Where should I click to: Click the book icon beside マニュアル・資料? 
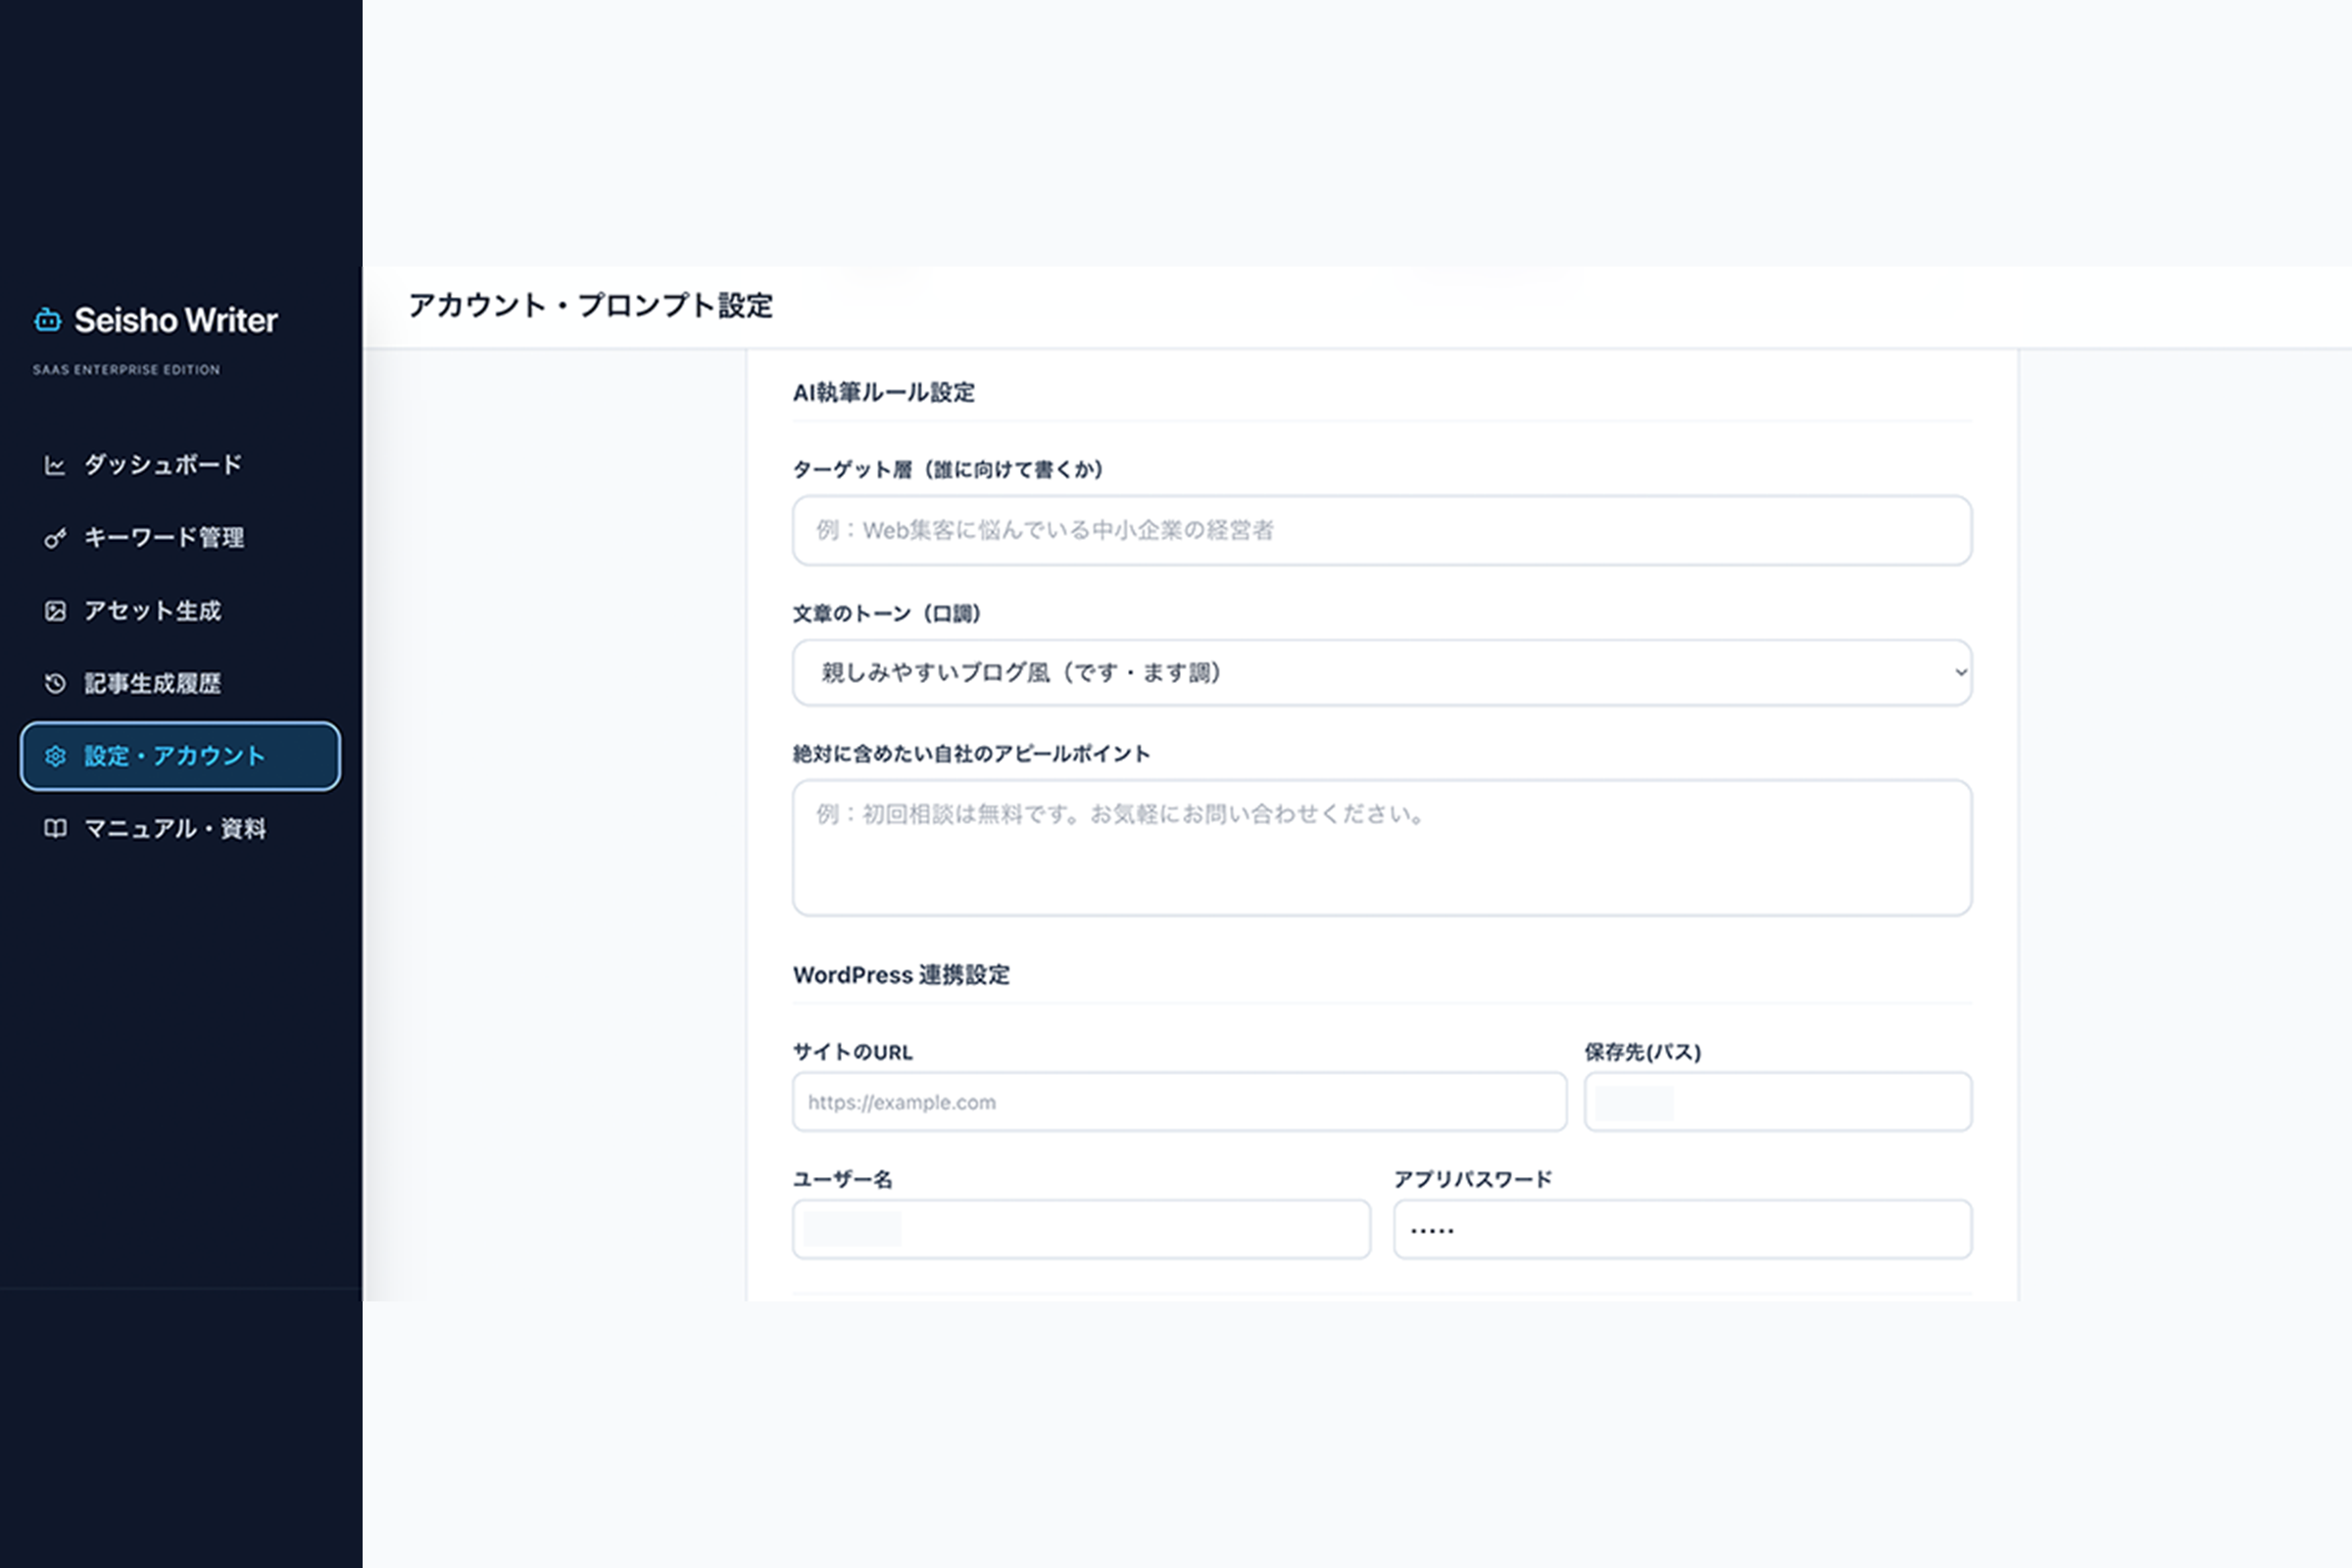(55, 829)
